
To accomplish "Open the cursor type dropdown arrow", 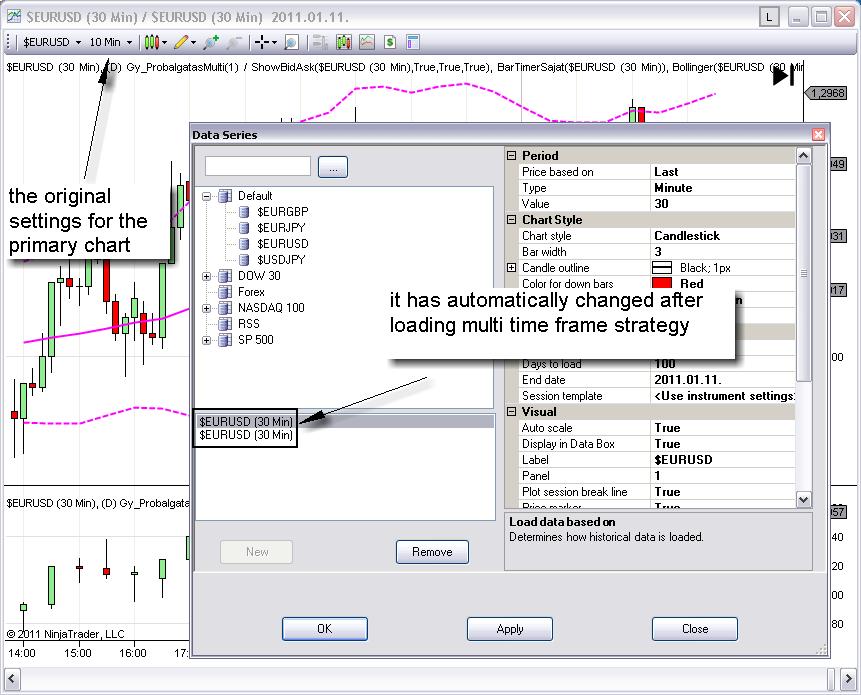I will point(275,42).
